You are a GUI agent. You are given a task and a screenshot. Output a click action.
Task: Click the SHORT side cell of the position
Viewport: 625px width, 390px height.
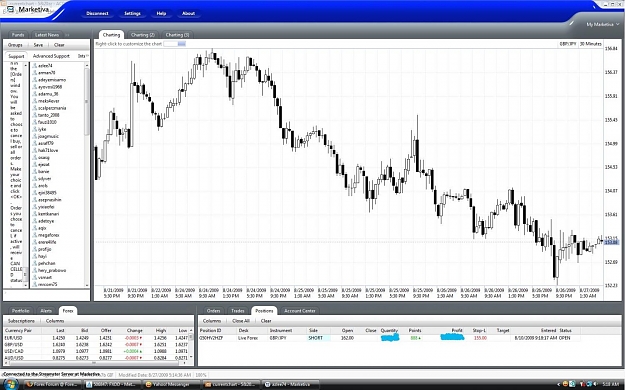click(x=318, y=338)
